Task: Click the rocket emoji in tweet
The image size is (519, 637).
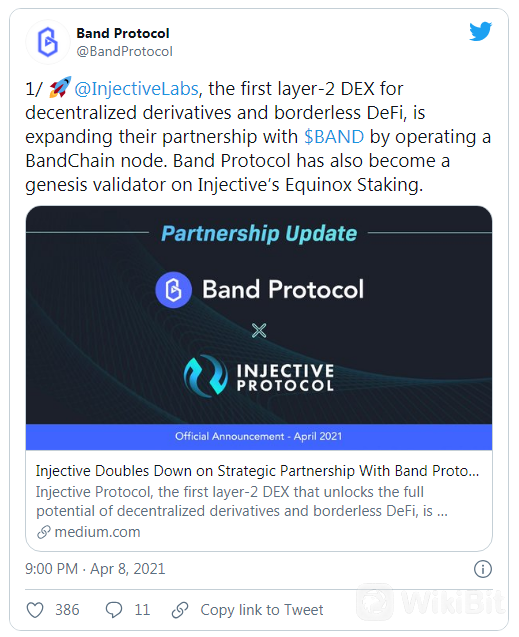Action: click(x=60, y=87)
